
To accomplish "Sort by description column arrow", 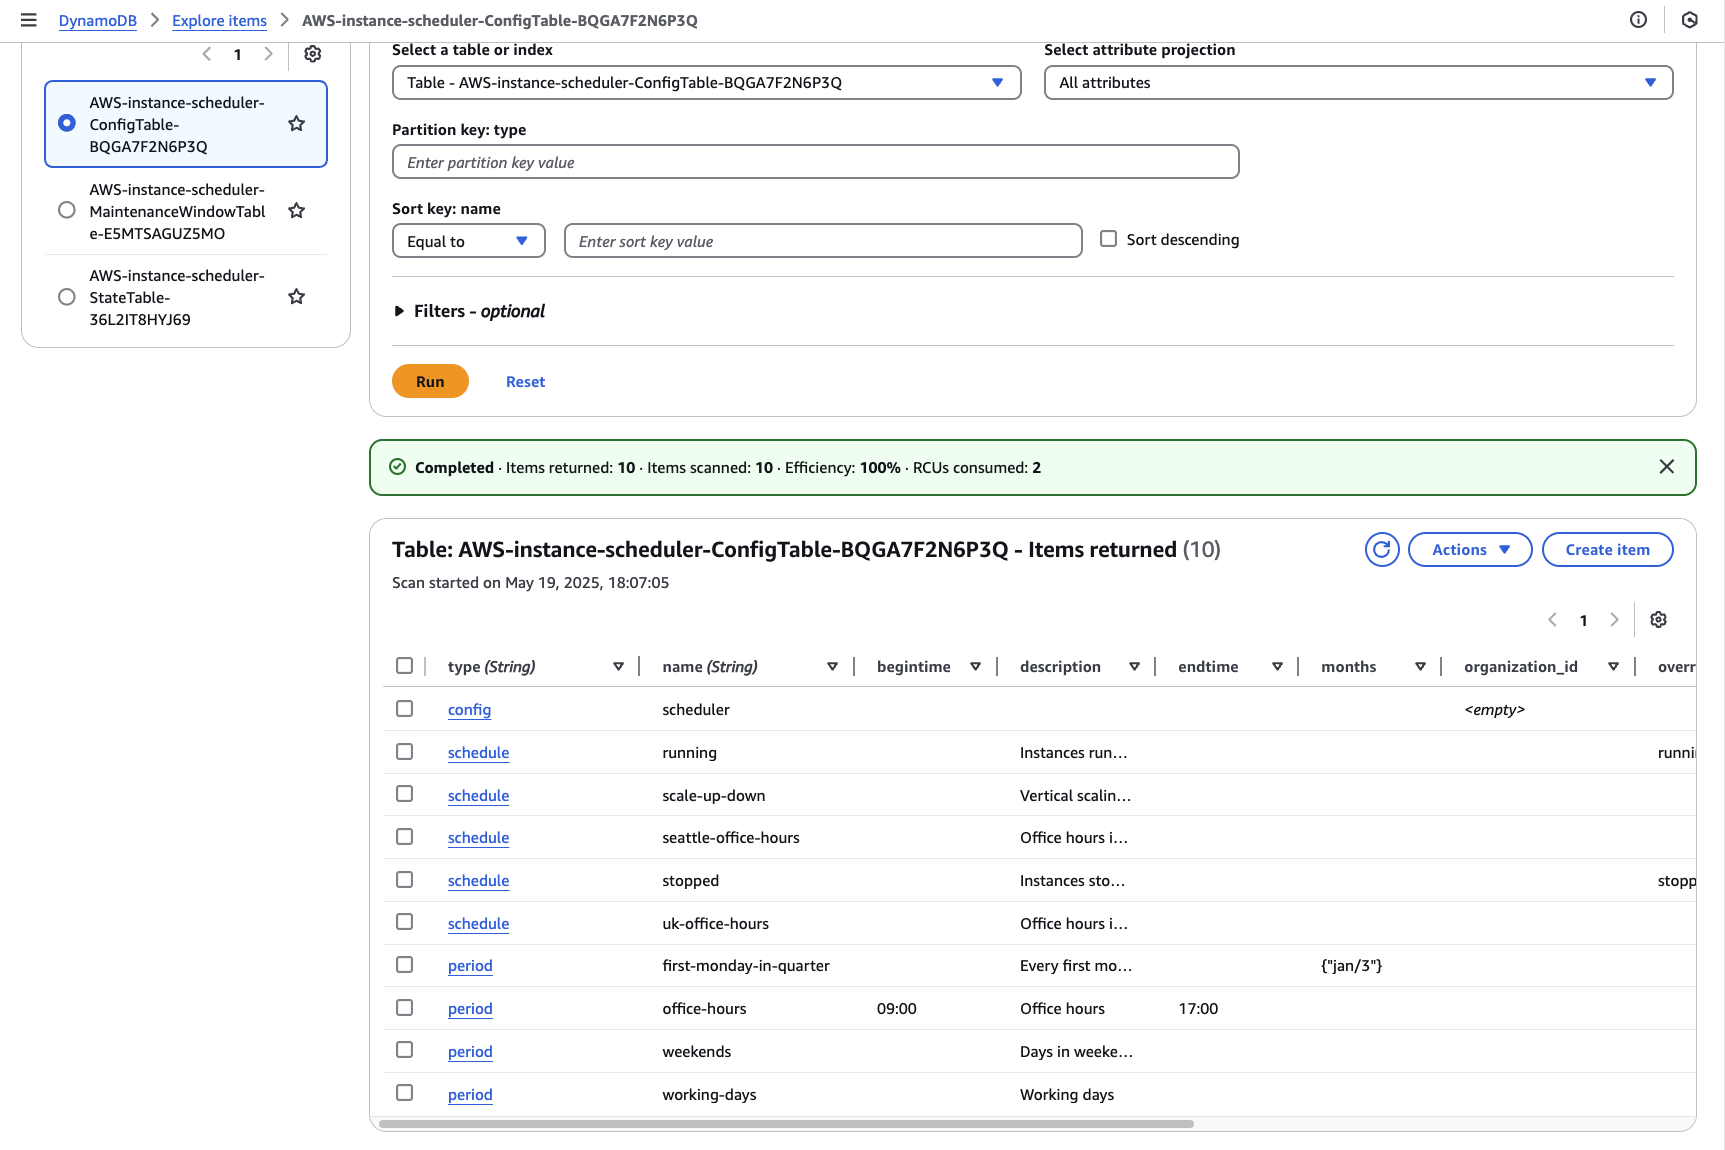I will pos(1134,667).
